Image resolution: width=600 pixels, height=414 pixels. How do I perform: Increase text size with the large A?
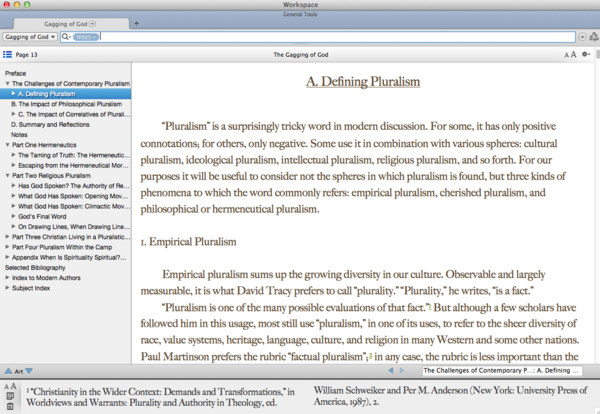pyautogui.click(x=573, y=55)
